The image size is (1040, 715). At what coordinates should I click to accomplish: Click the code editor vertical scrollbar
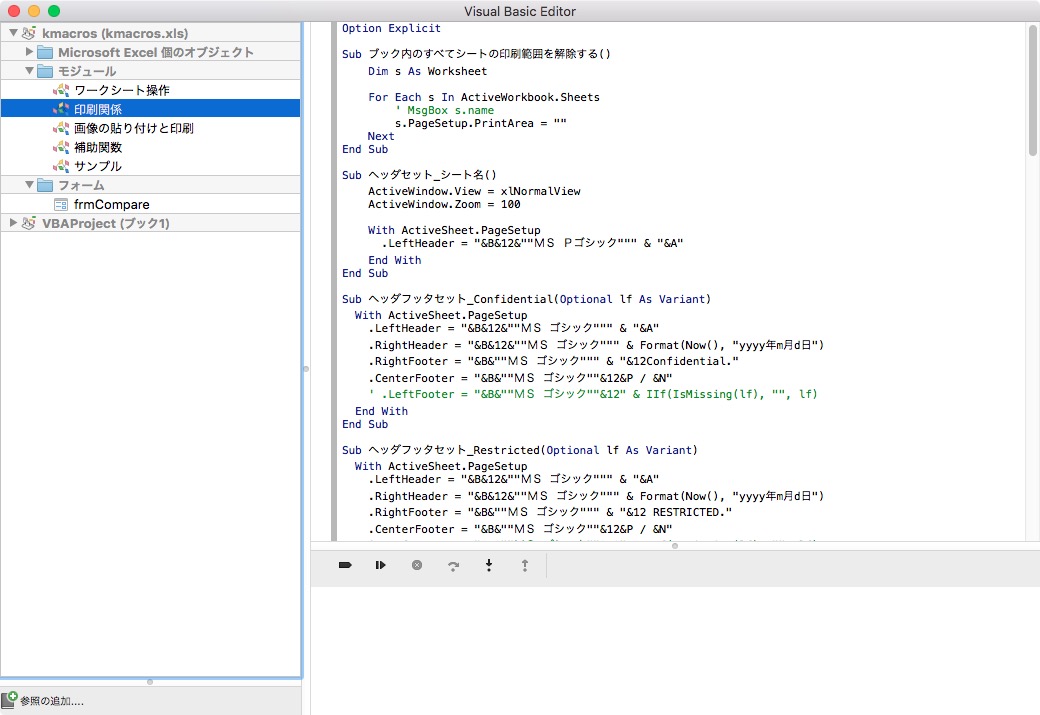coord(1033,91)
